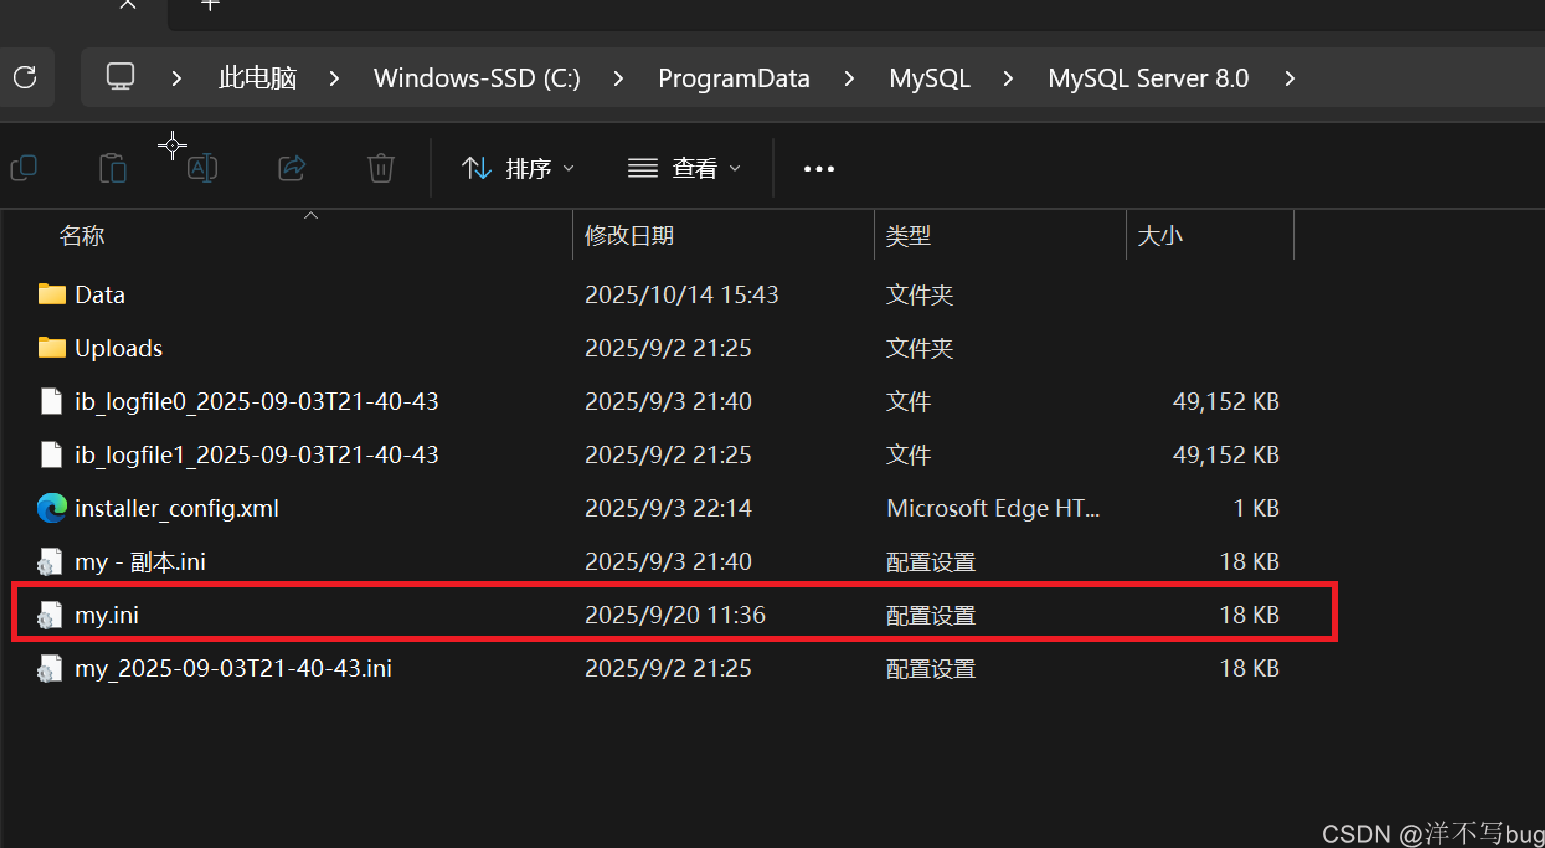Navigate to Windows-SSD (C:) breadcrumb
This screenshot has width=1545, height=848.
coord(477,78)
